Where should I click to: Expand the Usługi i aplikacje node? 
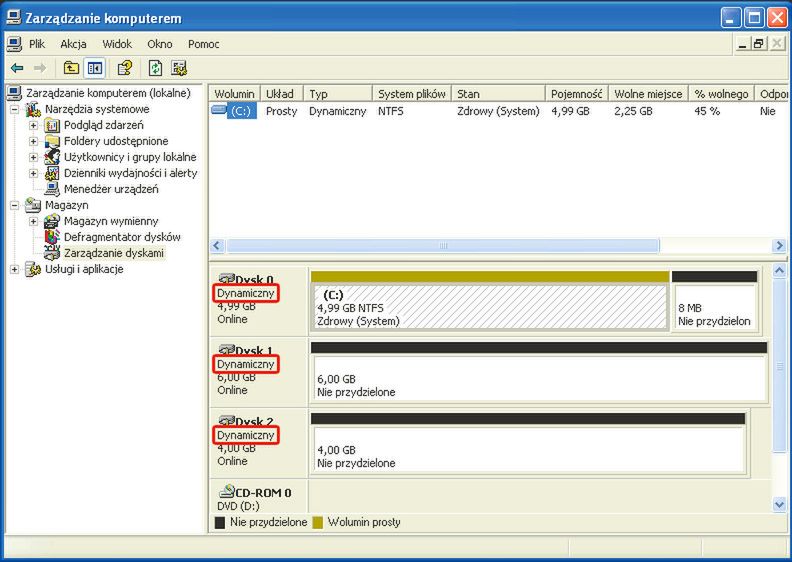(x=15, y=270)
